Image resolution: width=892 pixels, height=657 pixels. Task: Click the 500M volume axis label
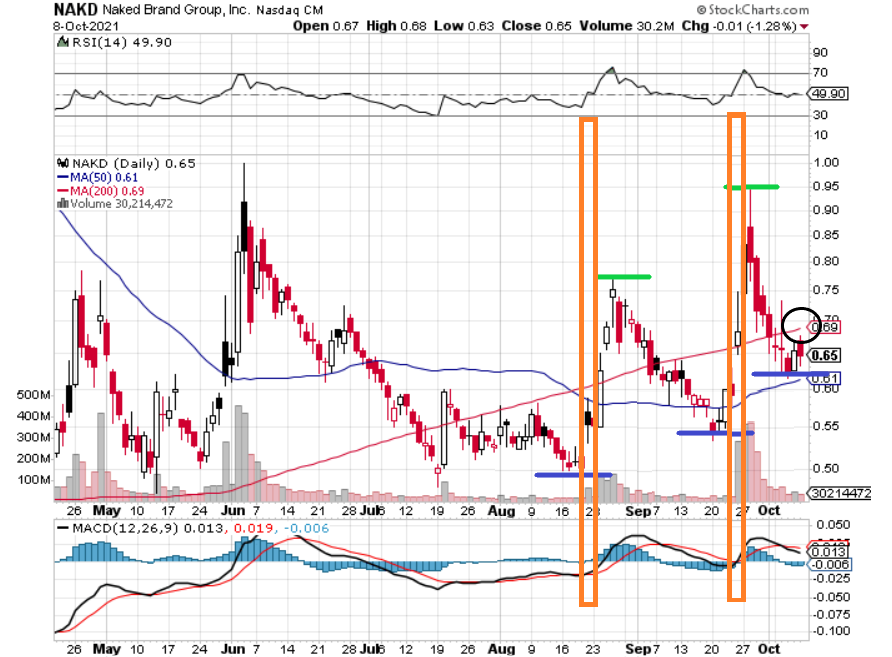34,395
